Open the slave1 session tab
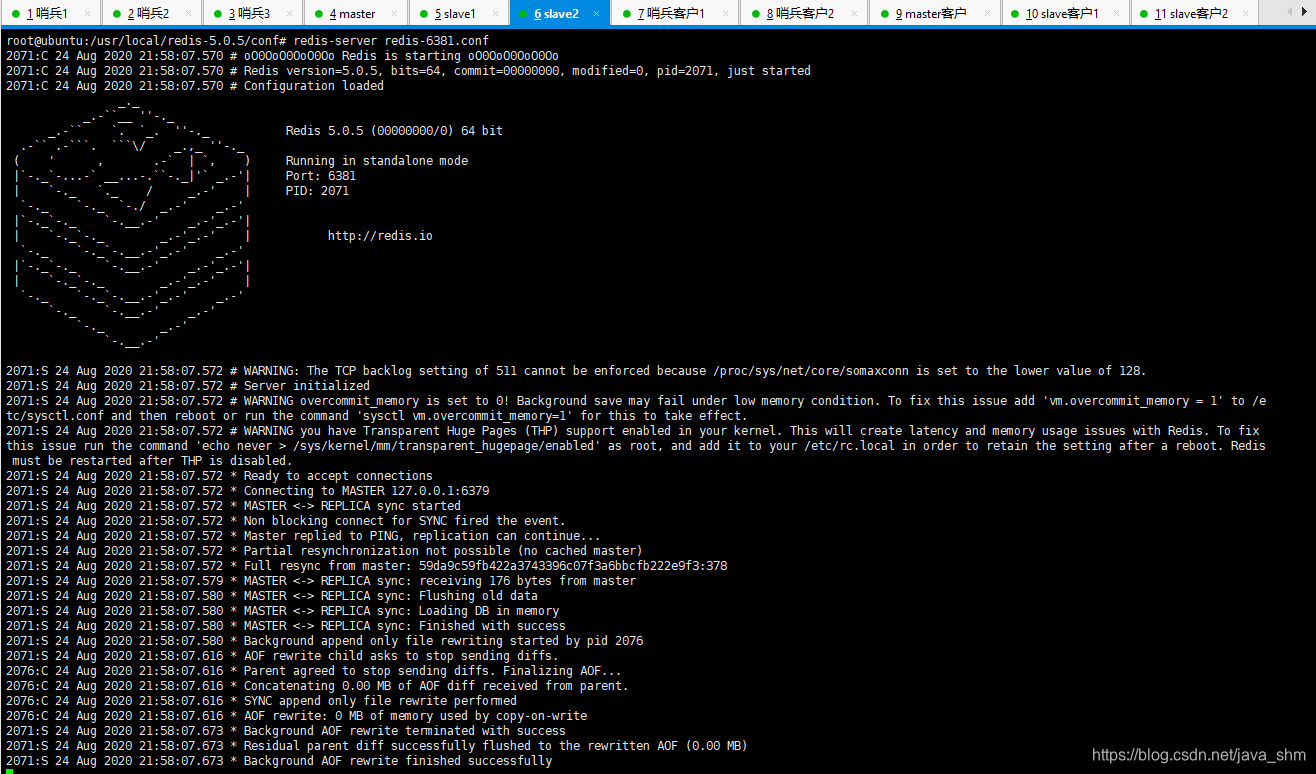Image resolution: width=1316 pixels, height=774 pixels. (458, 14)
